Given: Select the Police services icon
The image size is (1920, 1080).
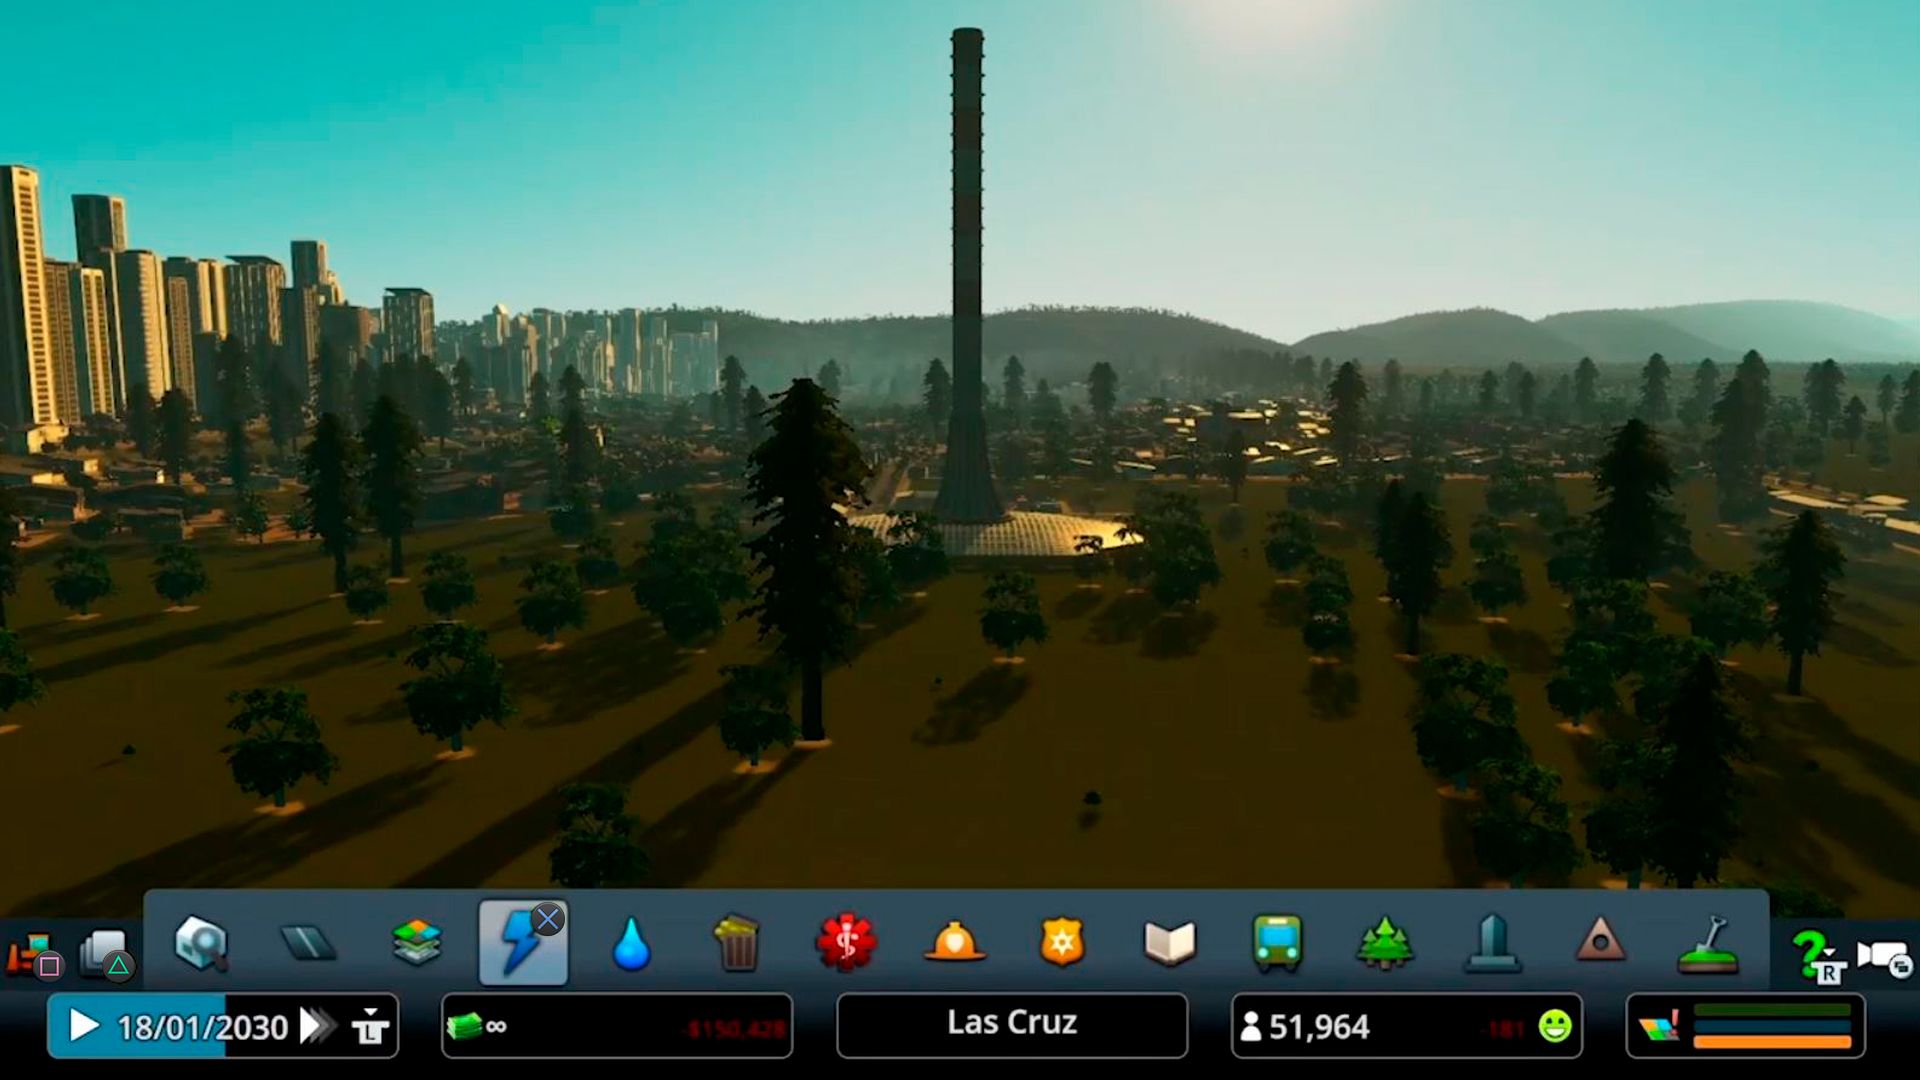Looking at the screenshot, I should pyautogui.click(x=1062, y=941).
